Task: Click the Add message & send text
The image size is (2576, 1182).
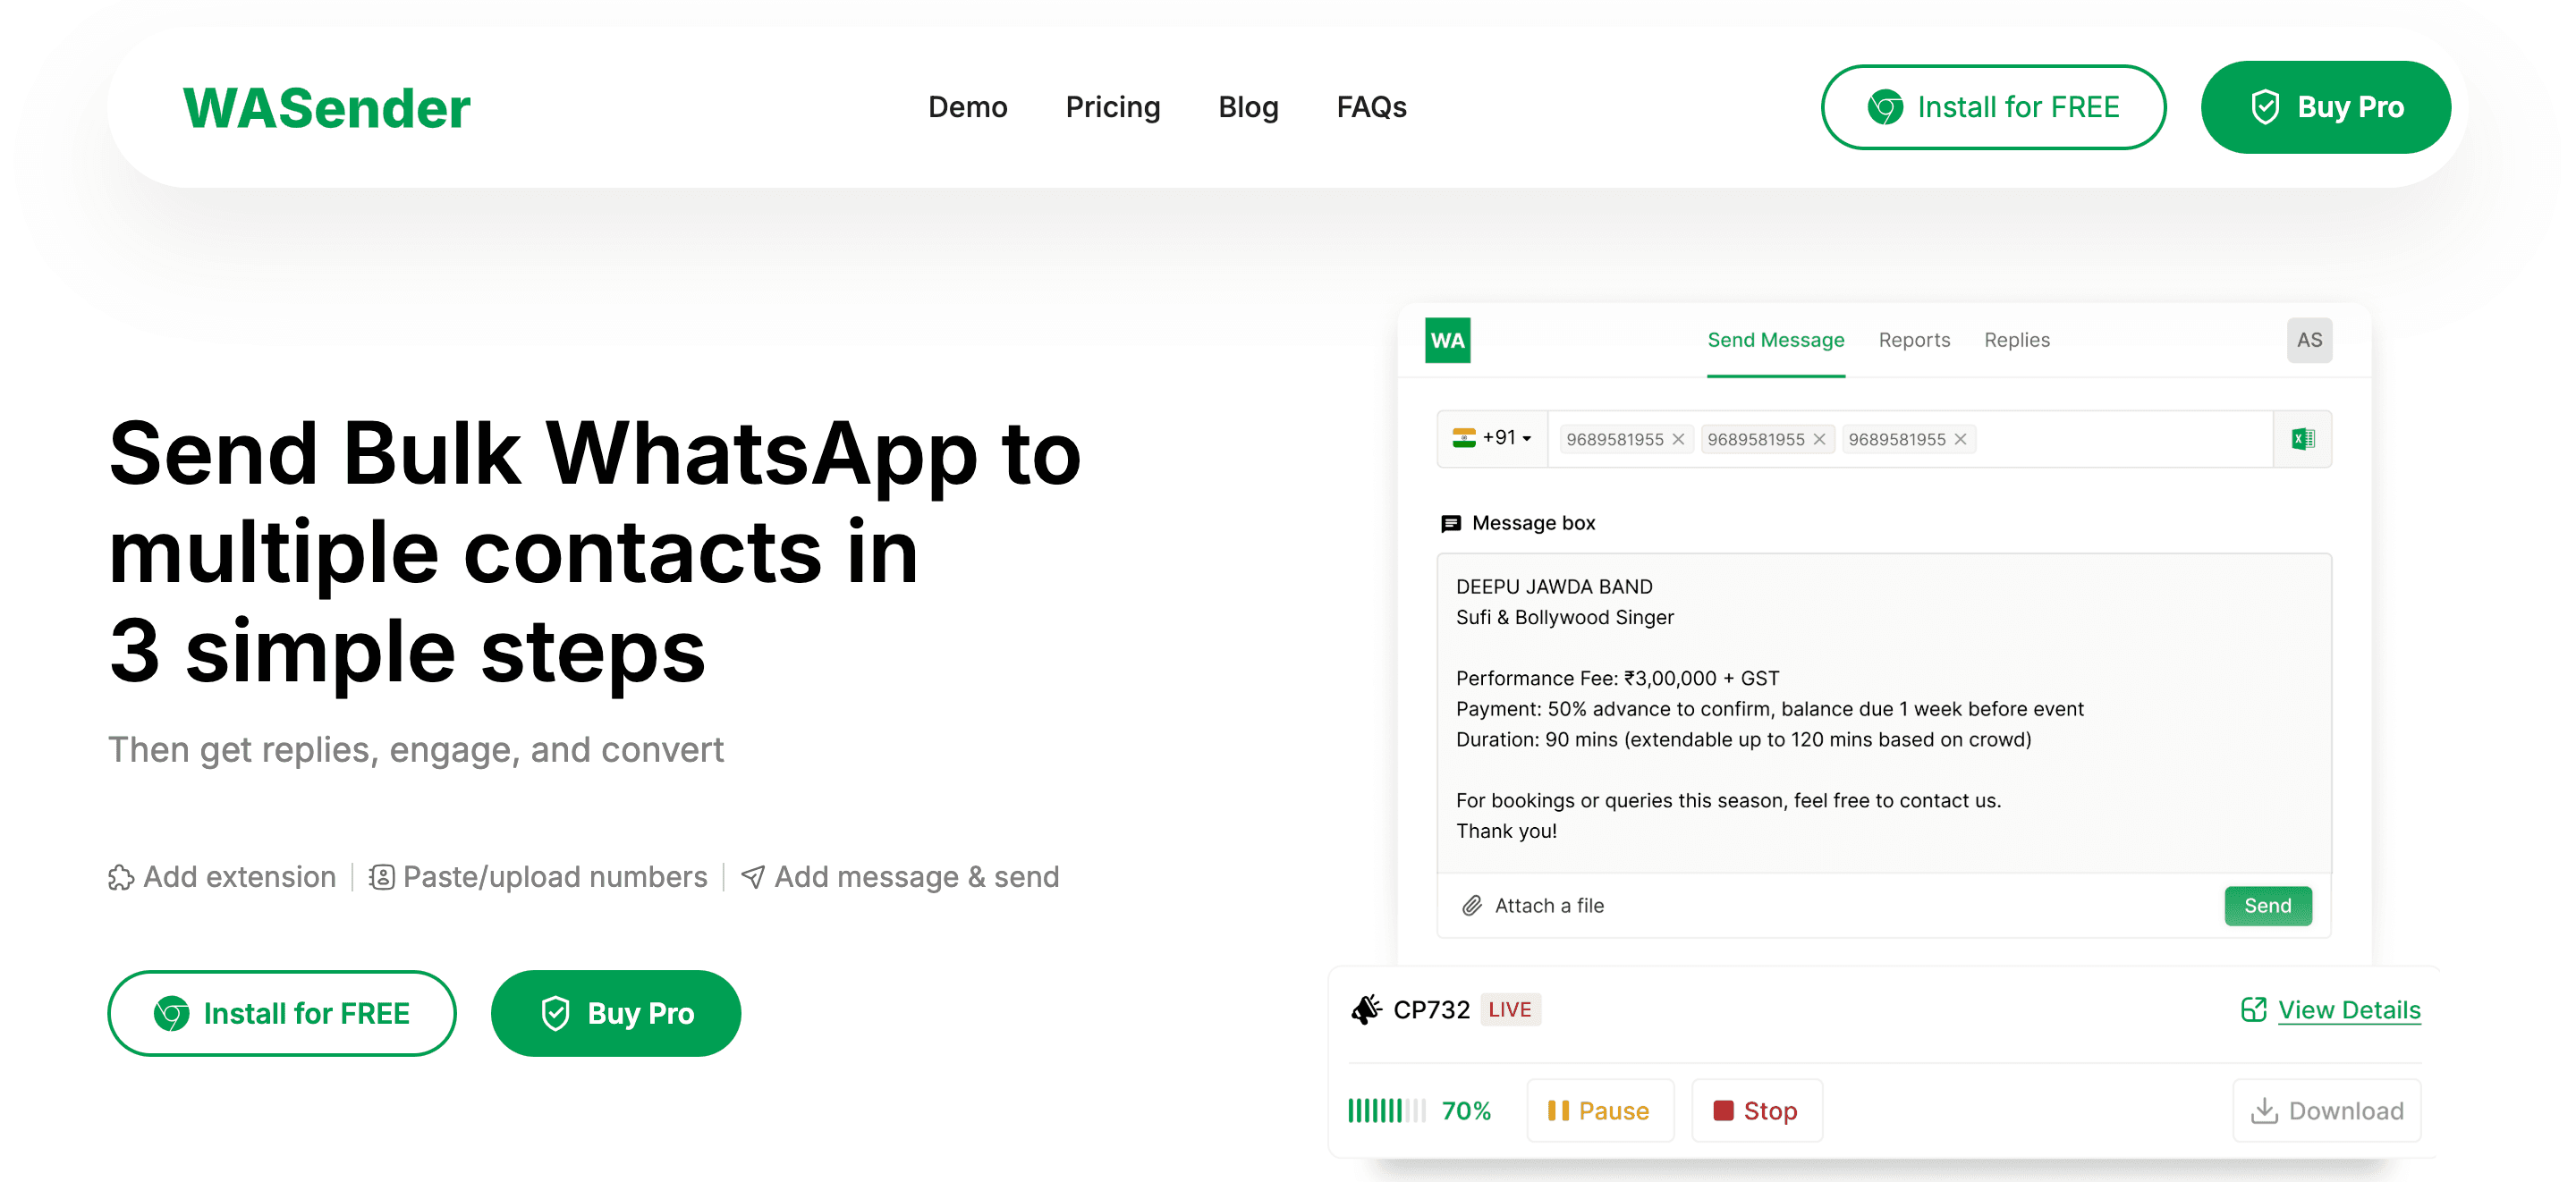Action: (x=916, y=877)
